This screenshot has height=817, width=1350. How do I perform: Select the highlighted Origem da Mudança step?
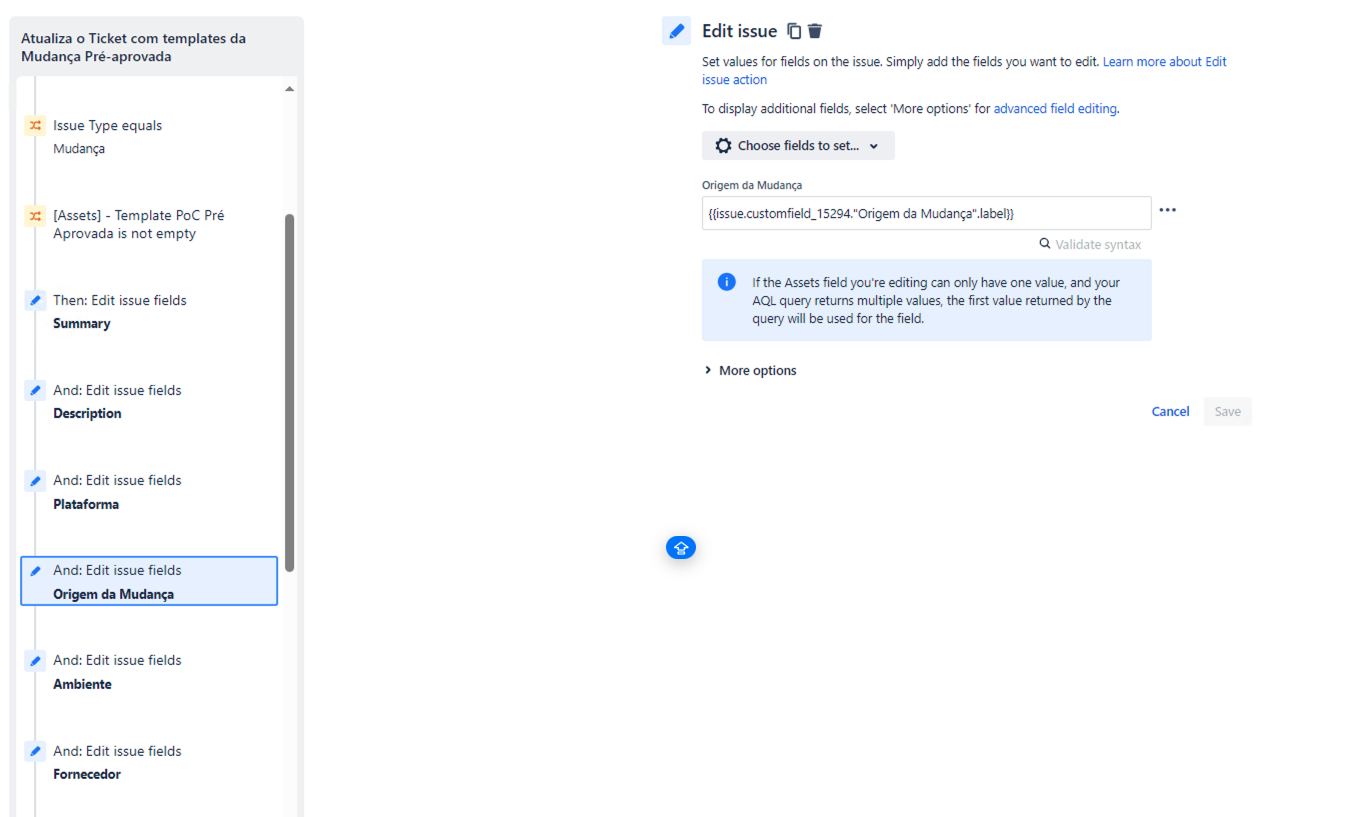coord(149,581)
